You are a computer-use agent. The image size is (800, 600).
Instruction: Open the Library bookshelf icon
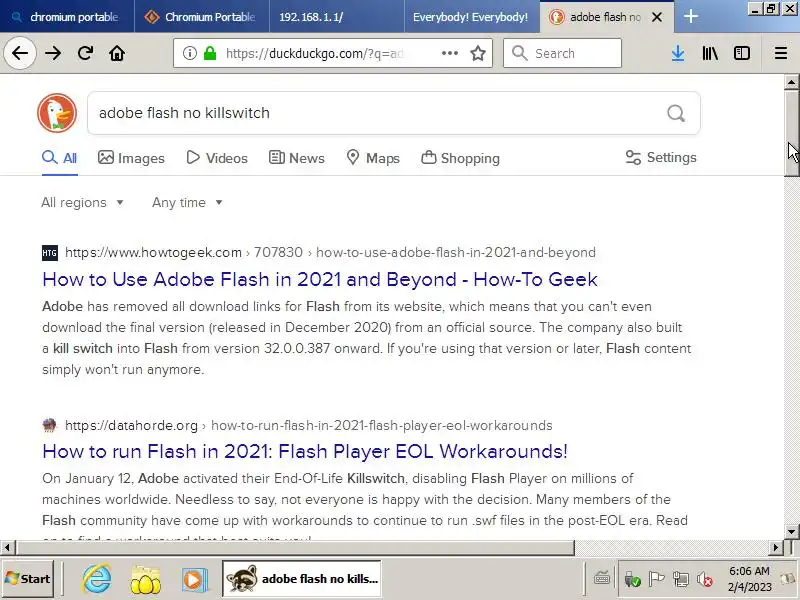coord(710,53)
